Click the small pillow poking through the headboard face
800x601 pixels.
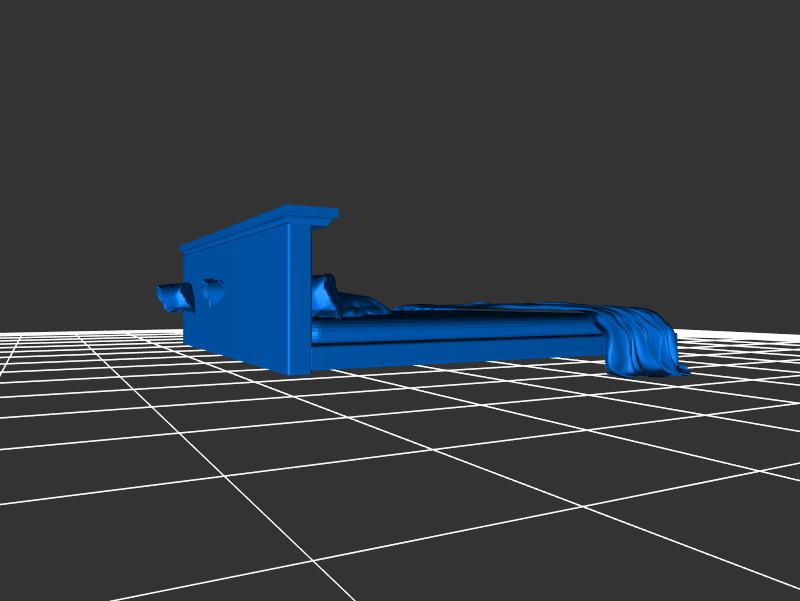pyautogui.click(x=213, y=292)
